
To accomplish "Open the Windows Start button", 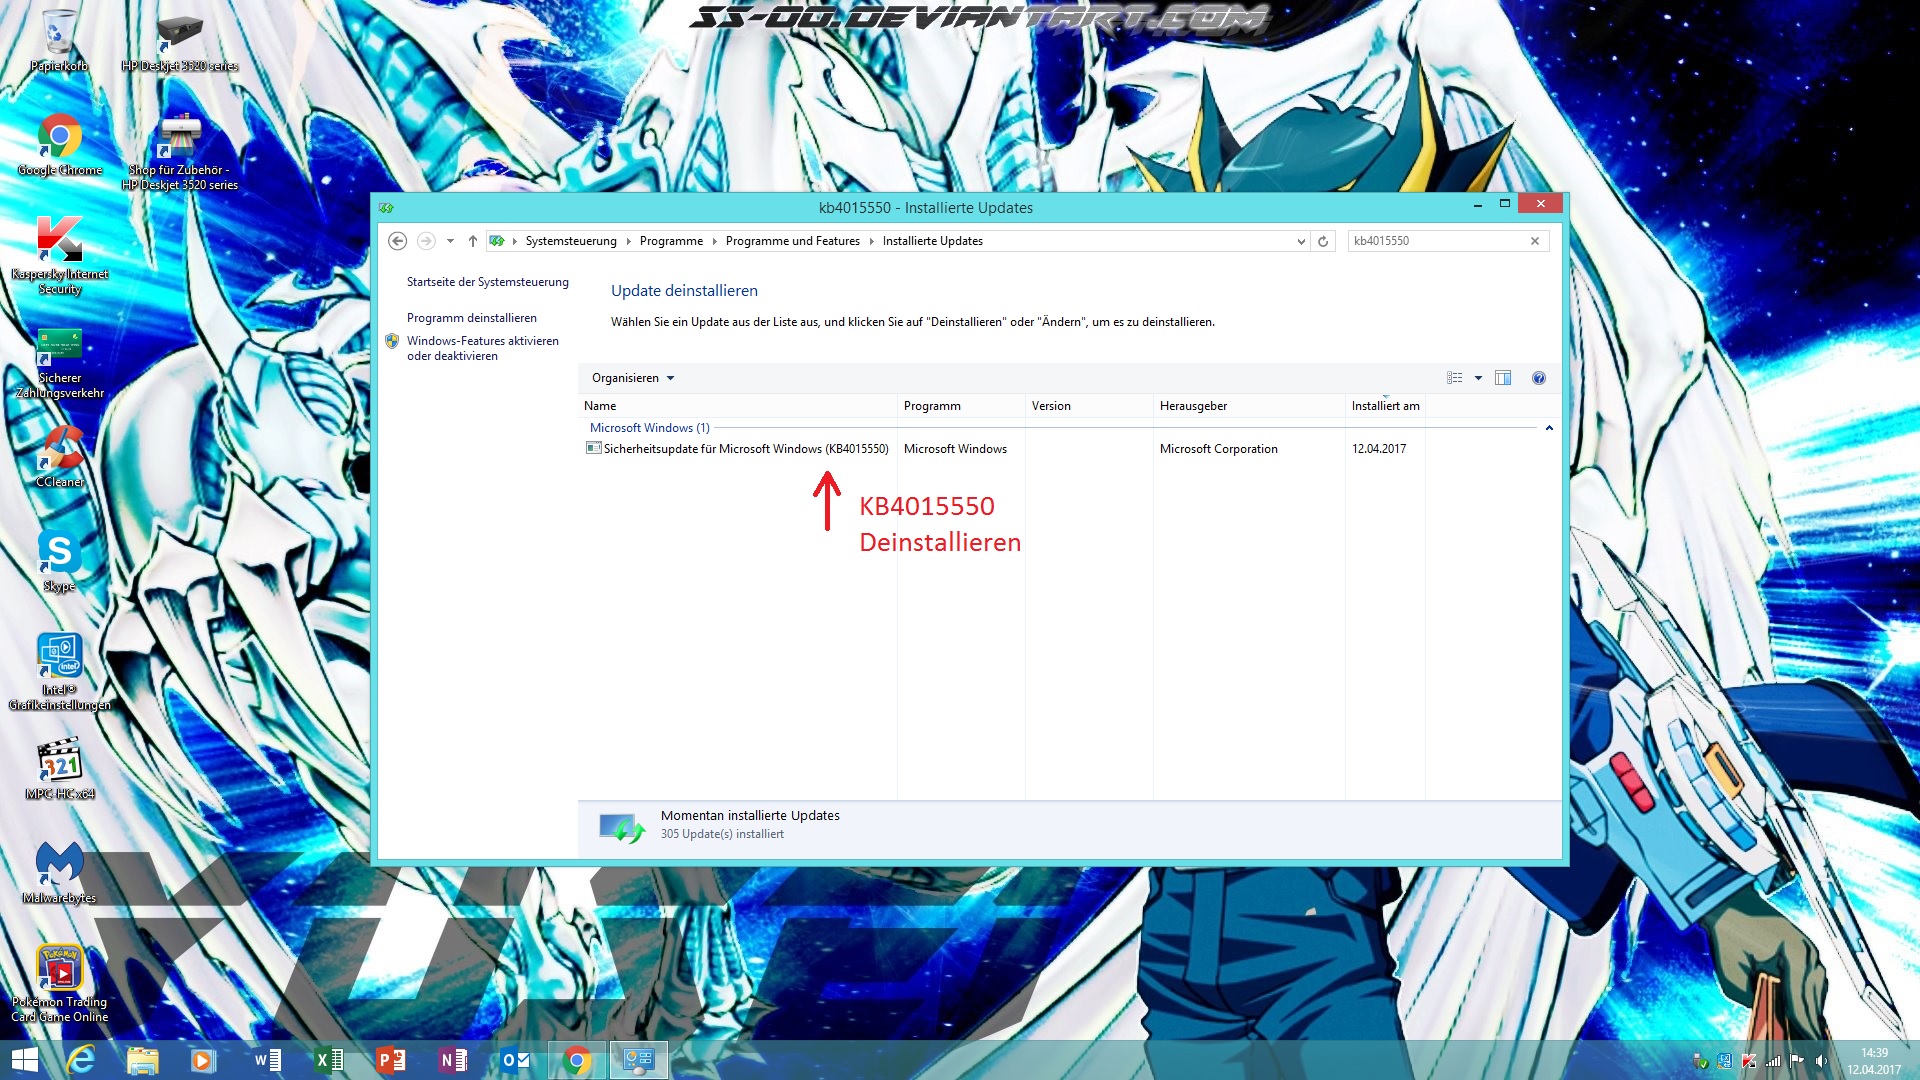I will [x=24, y=1060].
